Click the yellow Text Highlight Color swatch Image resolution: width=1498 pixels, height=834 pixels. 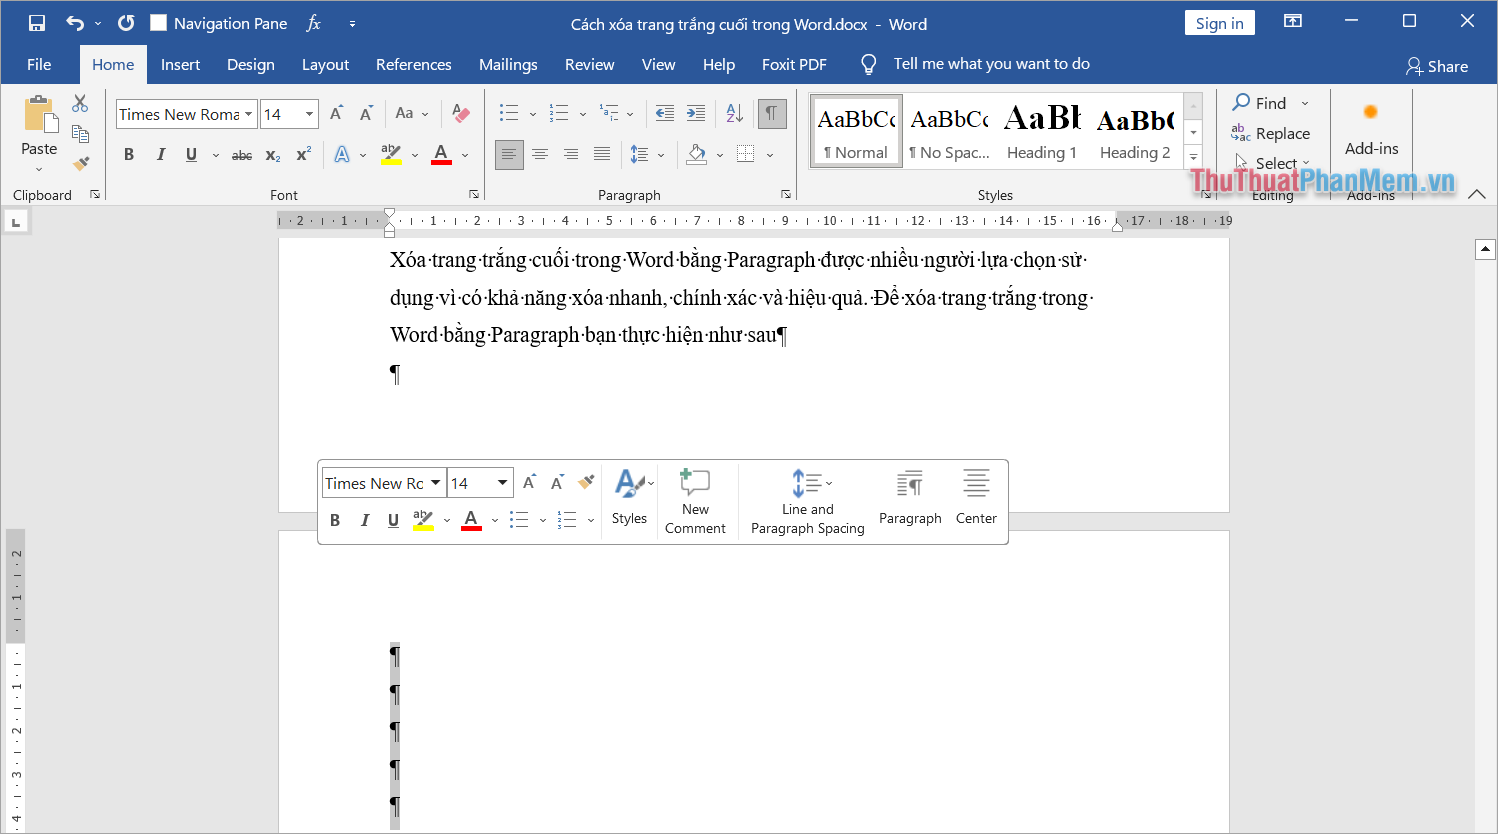tap(390, 155)
